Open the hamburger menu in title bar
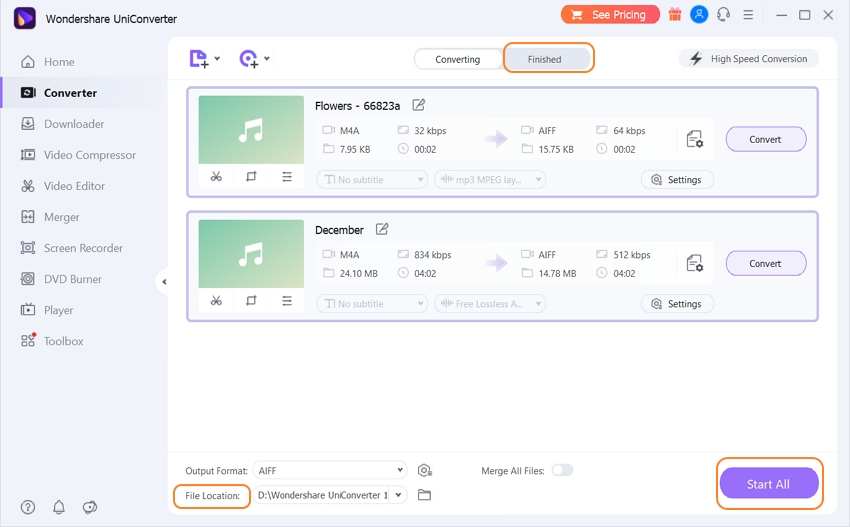 (x=748, y=15)
